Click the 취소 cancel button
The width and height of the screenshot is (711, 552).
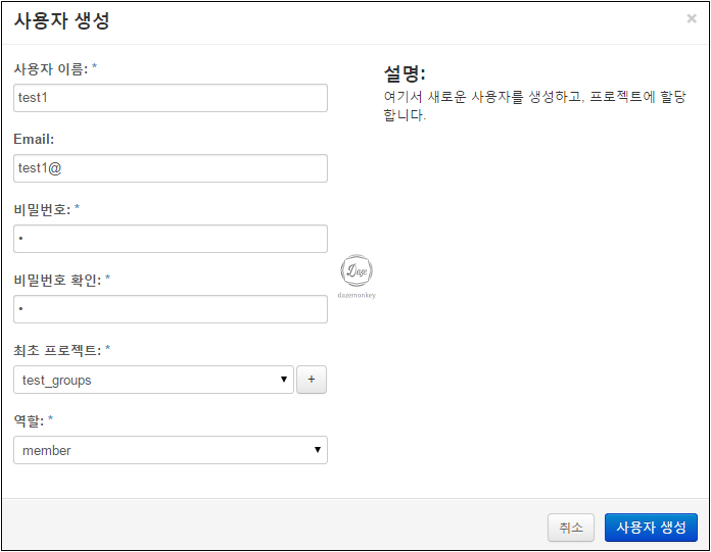click(571, 528)
